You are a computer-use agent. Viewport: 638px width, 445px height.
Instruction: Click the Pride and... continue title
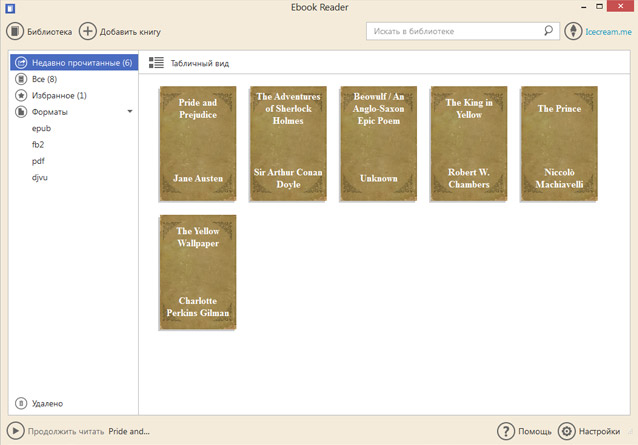129,431
